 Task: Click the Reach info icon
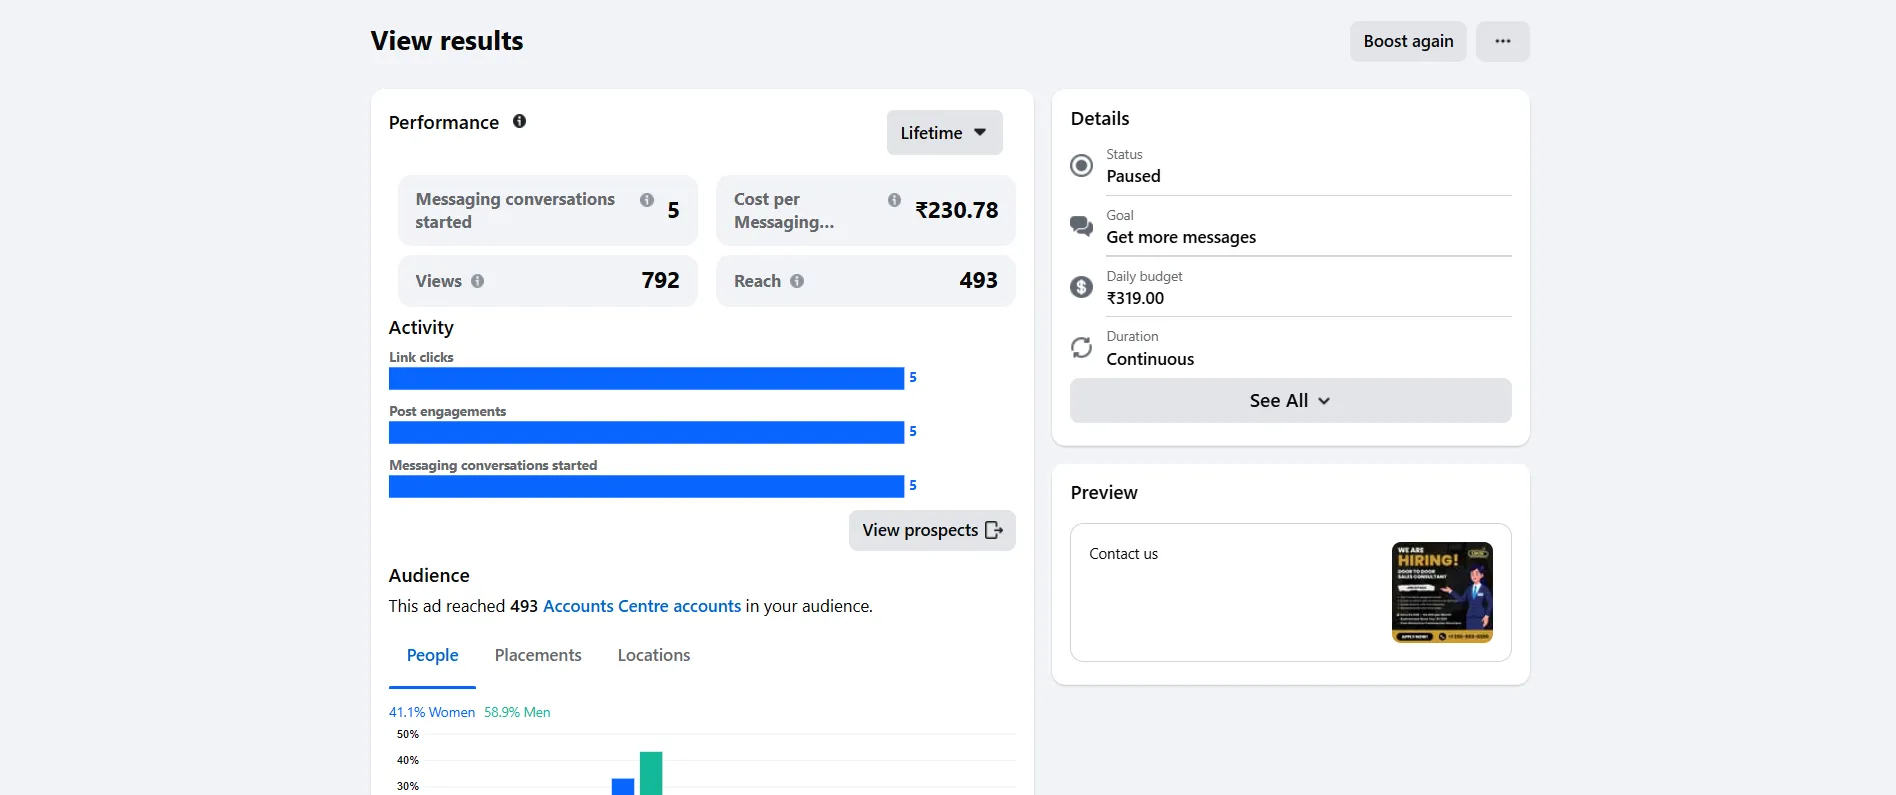[797, 281]
